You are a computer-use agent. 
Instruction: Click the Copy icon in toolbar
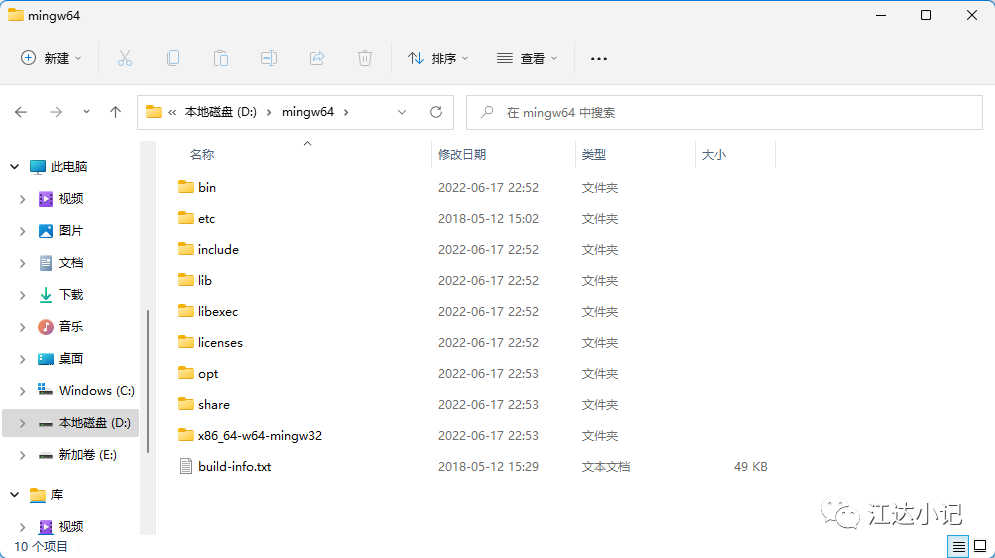(173, 58)
